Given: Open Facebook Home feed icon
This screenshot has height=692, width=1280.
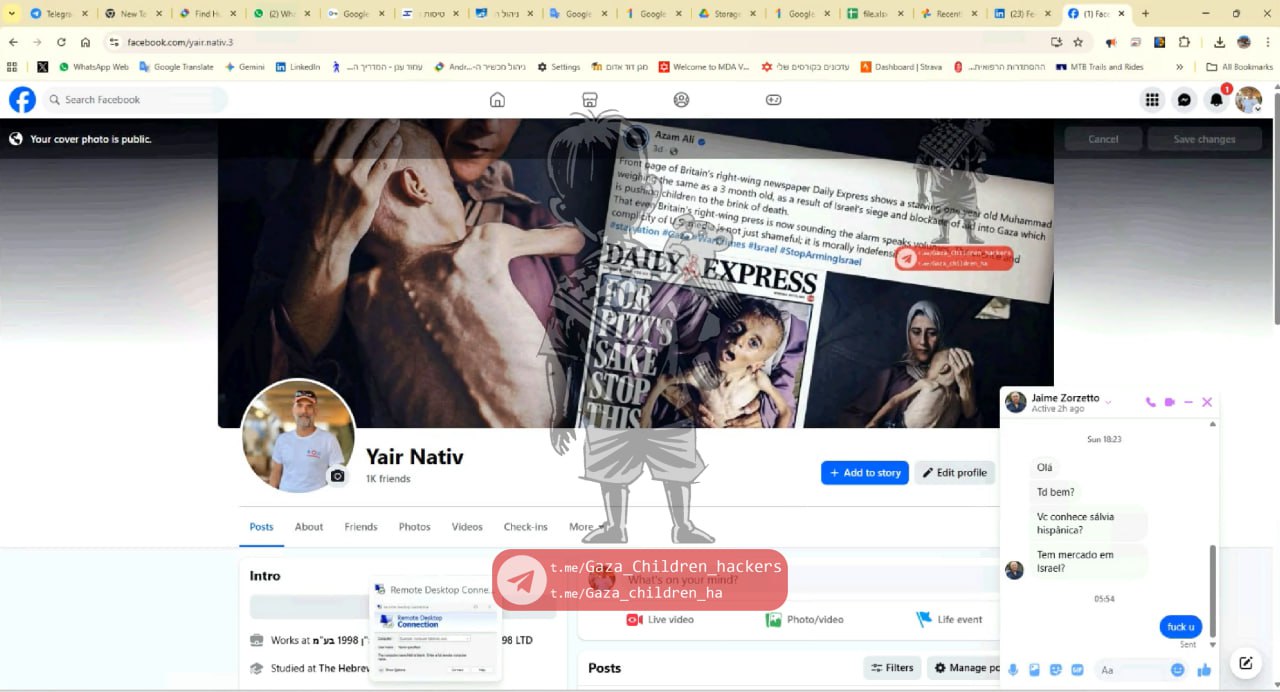Looking at the screenshot, I should 497,100.
